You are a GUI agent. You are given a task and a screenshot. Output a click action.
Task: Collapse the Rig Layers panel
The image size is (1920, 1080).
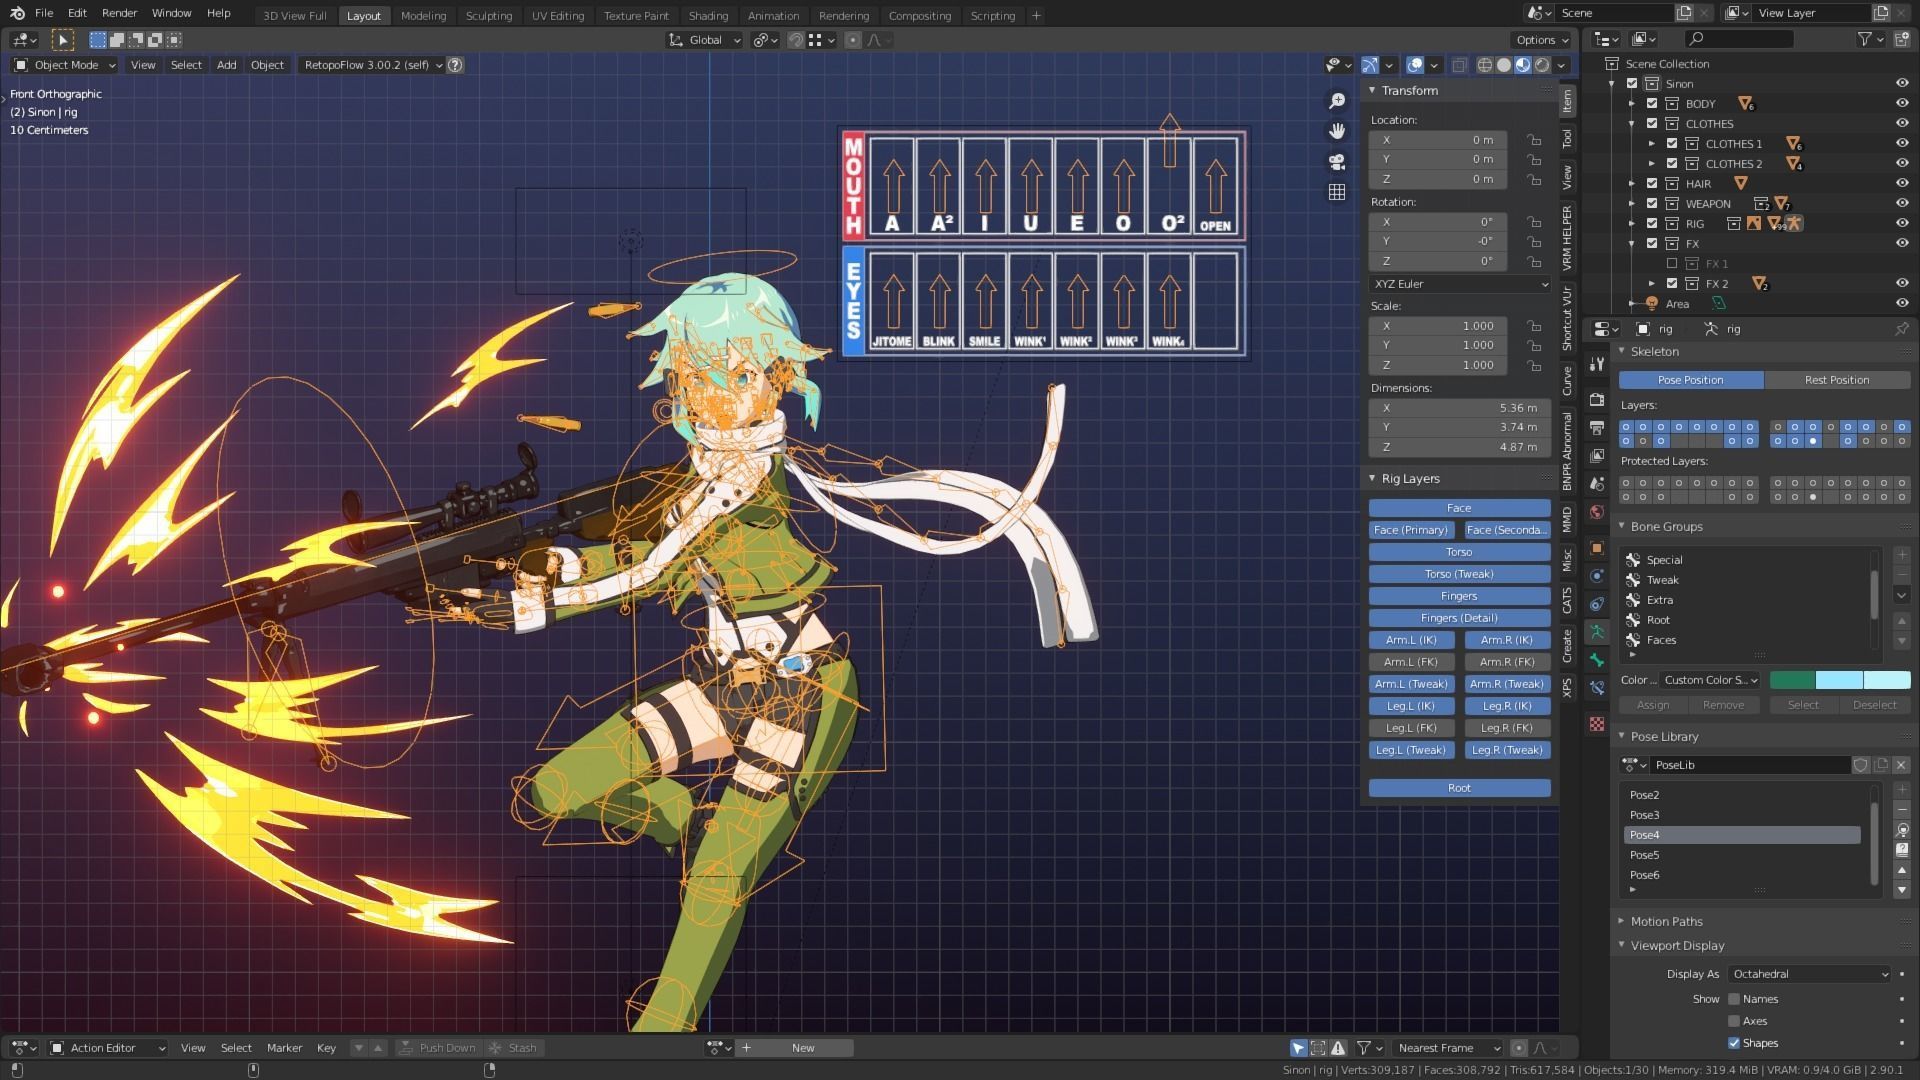click(x=1410, y=479)
